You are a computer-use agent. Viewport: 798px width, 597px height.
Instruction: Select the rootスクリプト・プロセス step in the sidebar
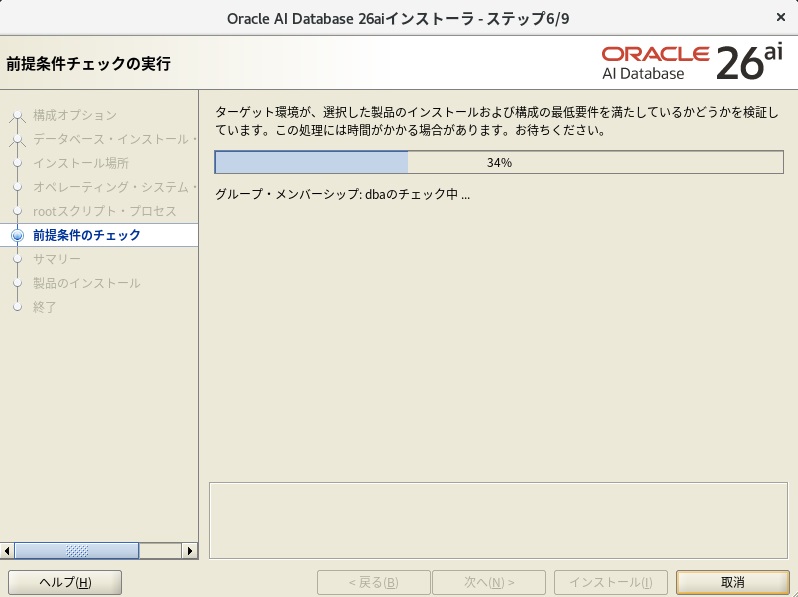point(104,211)
